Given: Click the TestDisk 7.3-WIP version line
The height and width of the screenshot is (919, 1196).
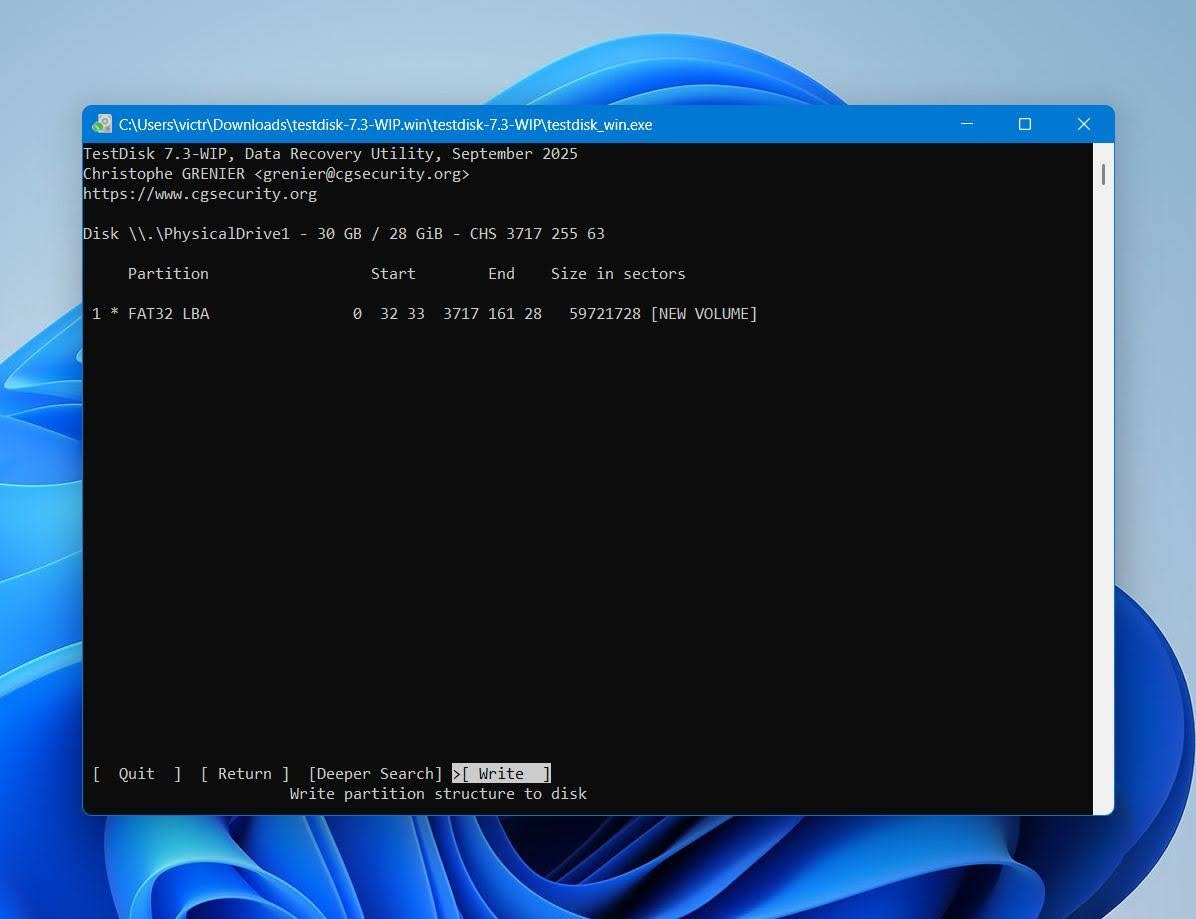Looking at the screenshot, I should [330, 154].
